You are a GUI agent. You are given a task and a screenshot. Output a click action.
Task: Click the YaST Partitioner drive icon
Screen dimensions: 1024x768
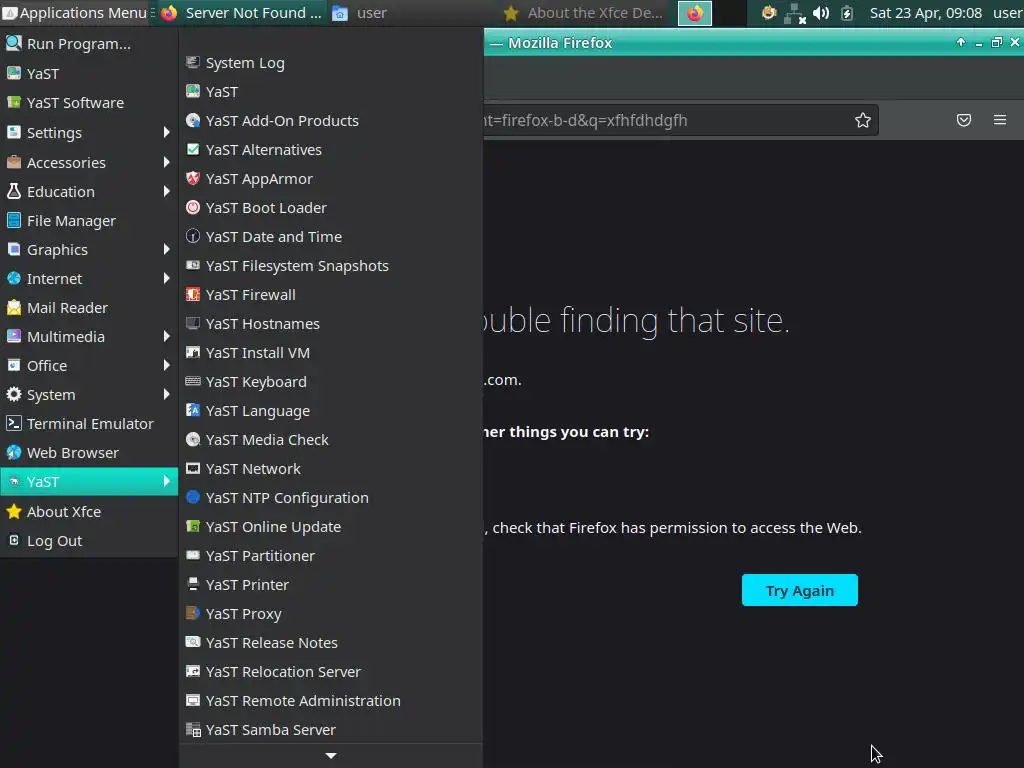point(193,555)
